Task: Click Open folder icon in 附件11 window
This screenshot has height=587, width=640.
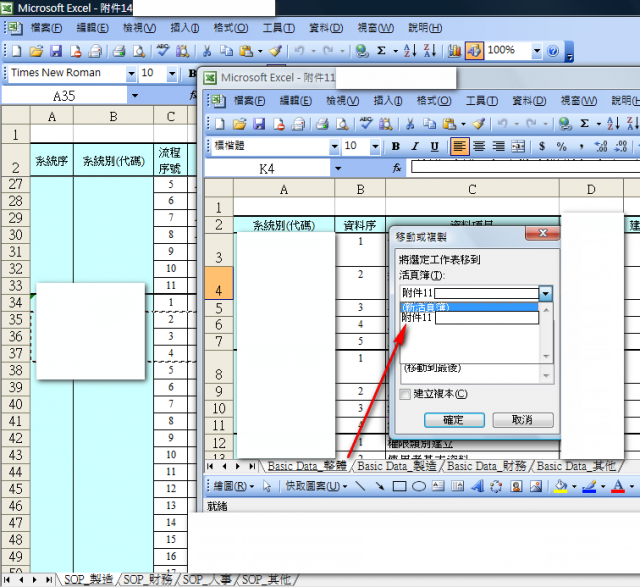Action: (x=240, y=124)
